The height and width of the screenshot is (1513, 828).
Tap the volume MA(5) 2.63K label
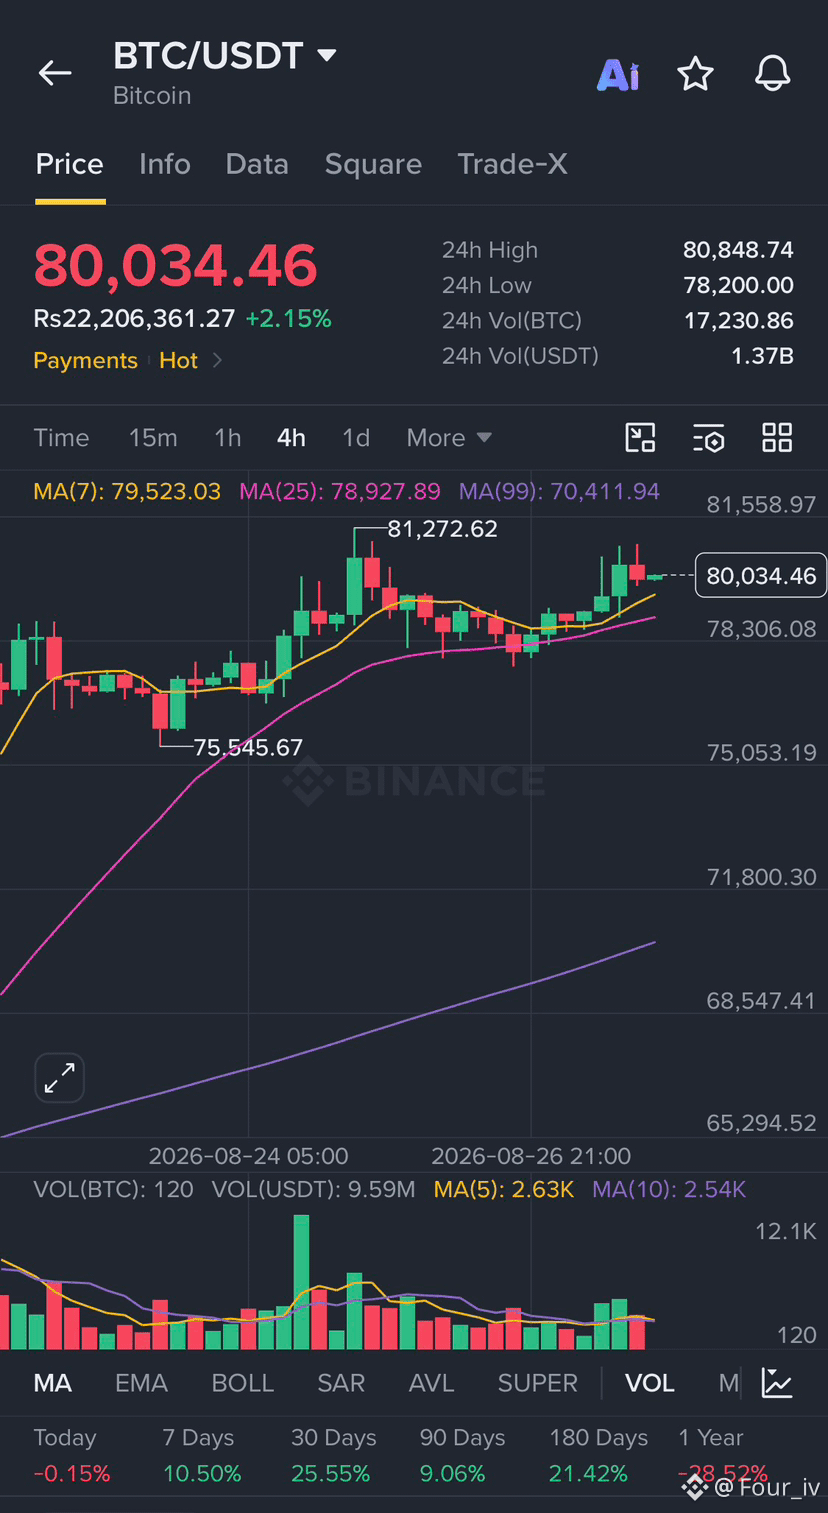pos(504,1189)
